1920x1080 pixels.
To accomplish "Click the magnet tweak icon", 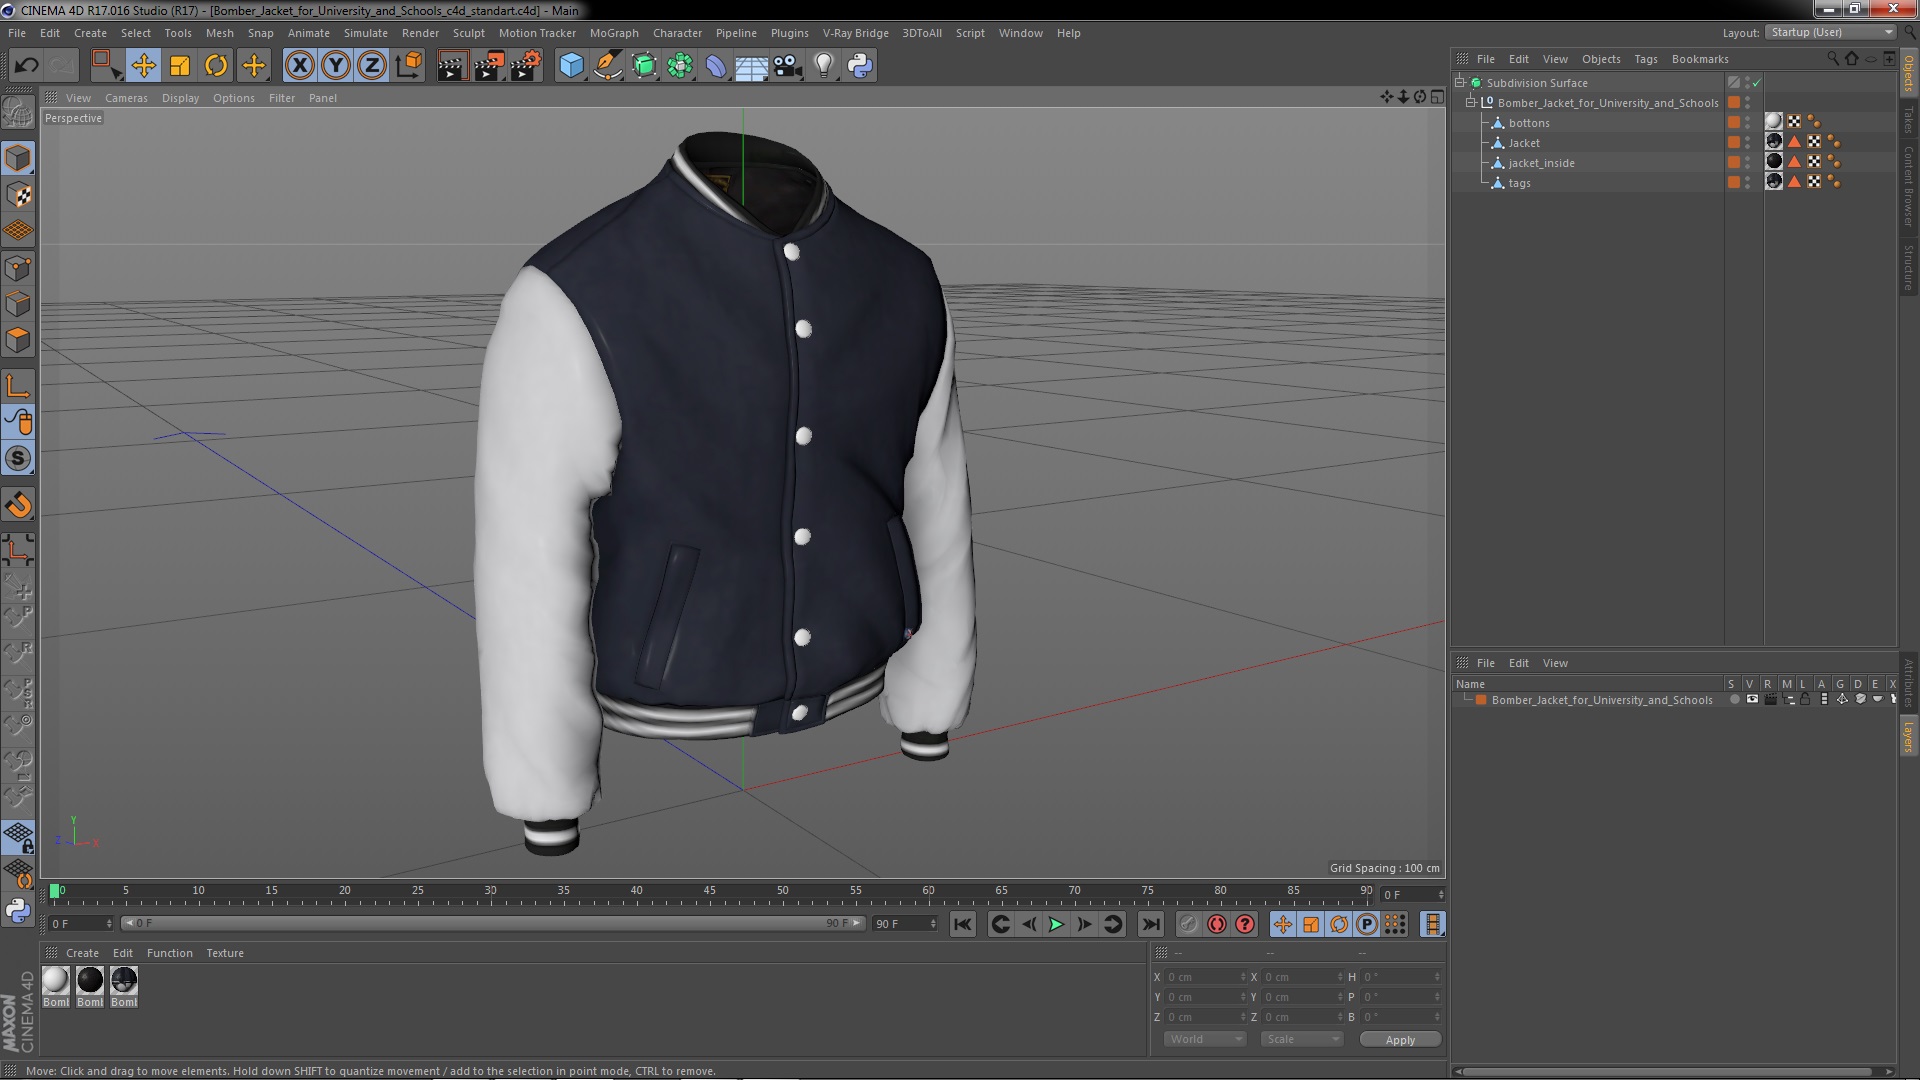I will (x=18, y=505).
